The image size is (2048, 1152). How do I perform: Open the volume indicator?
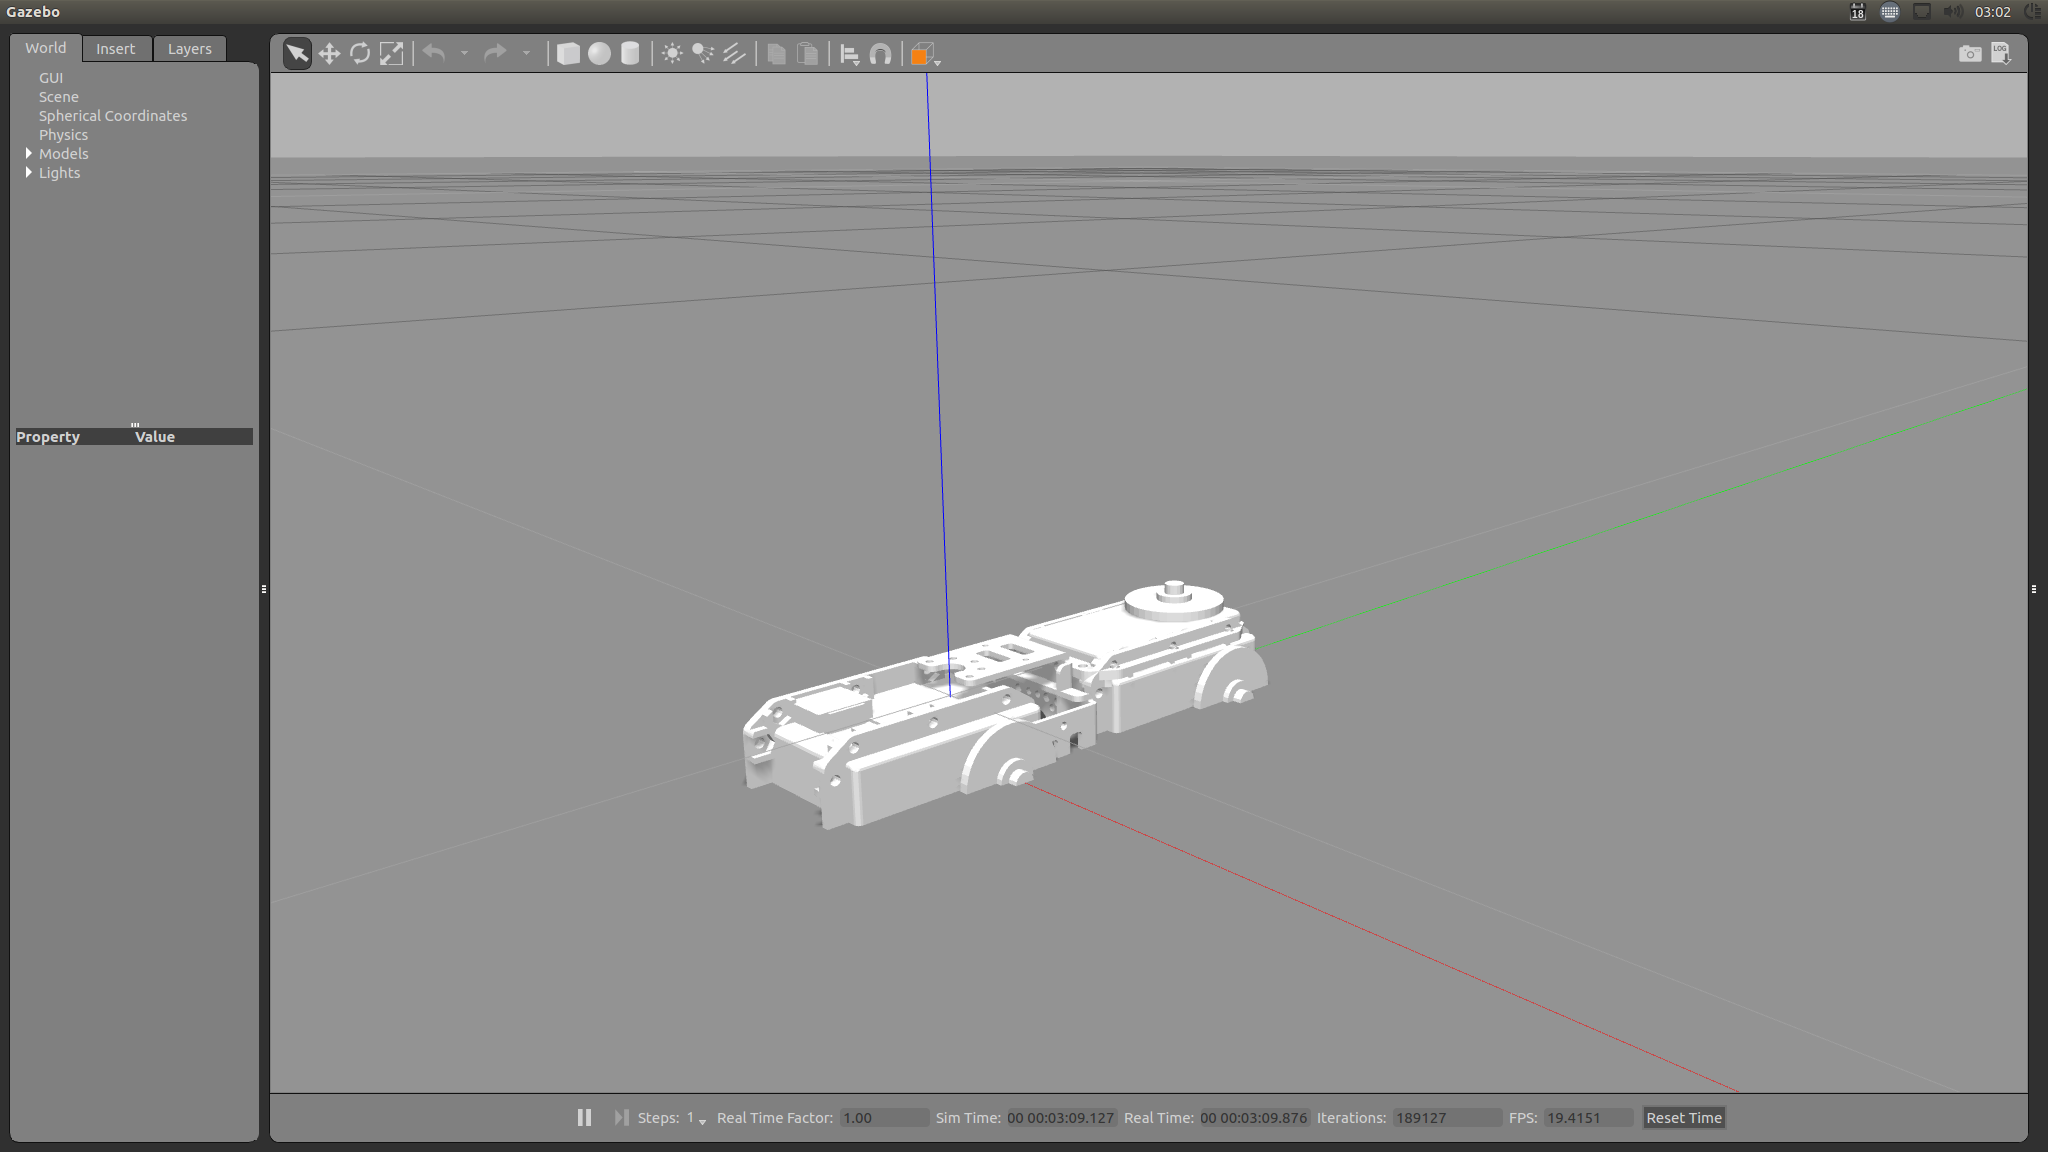1952,12
